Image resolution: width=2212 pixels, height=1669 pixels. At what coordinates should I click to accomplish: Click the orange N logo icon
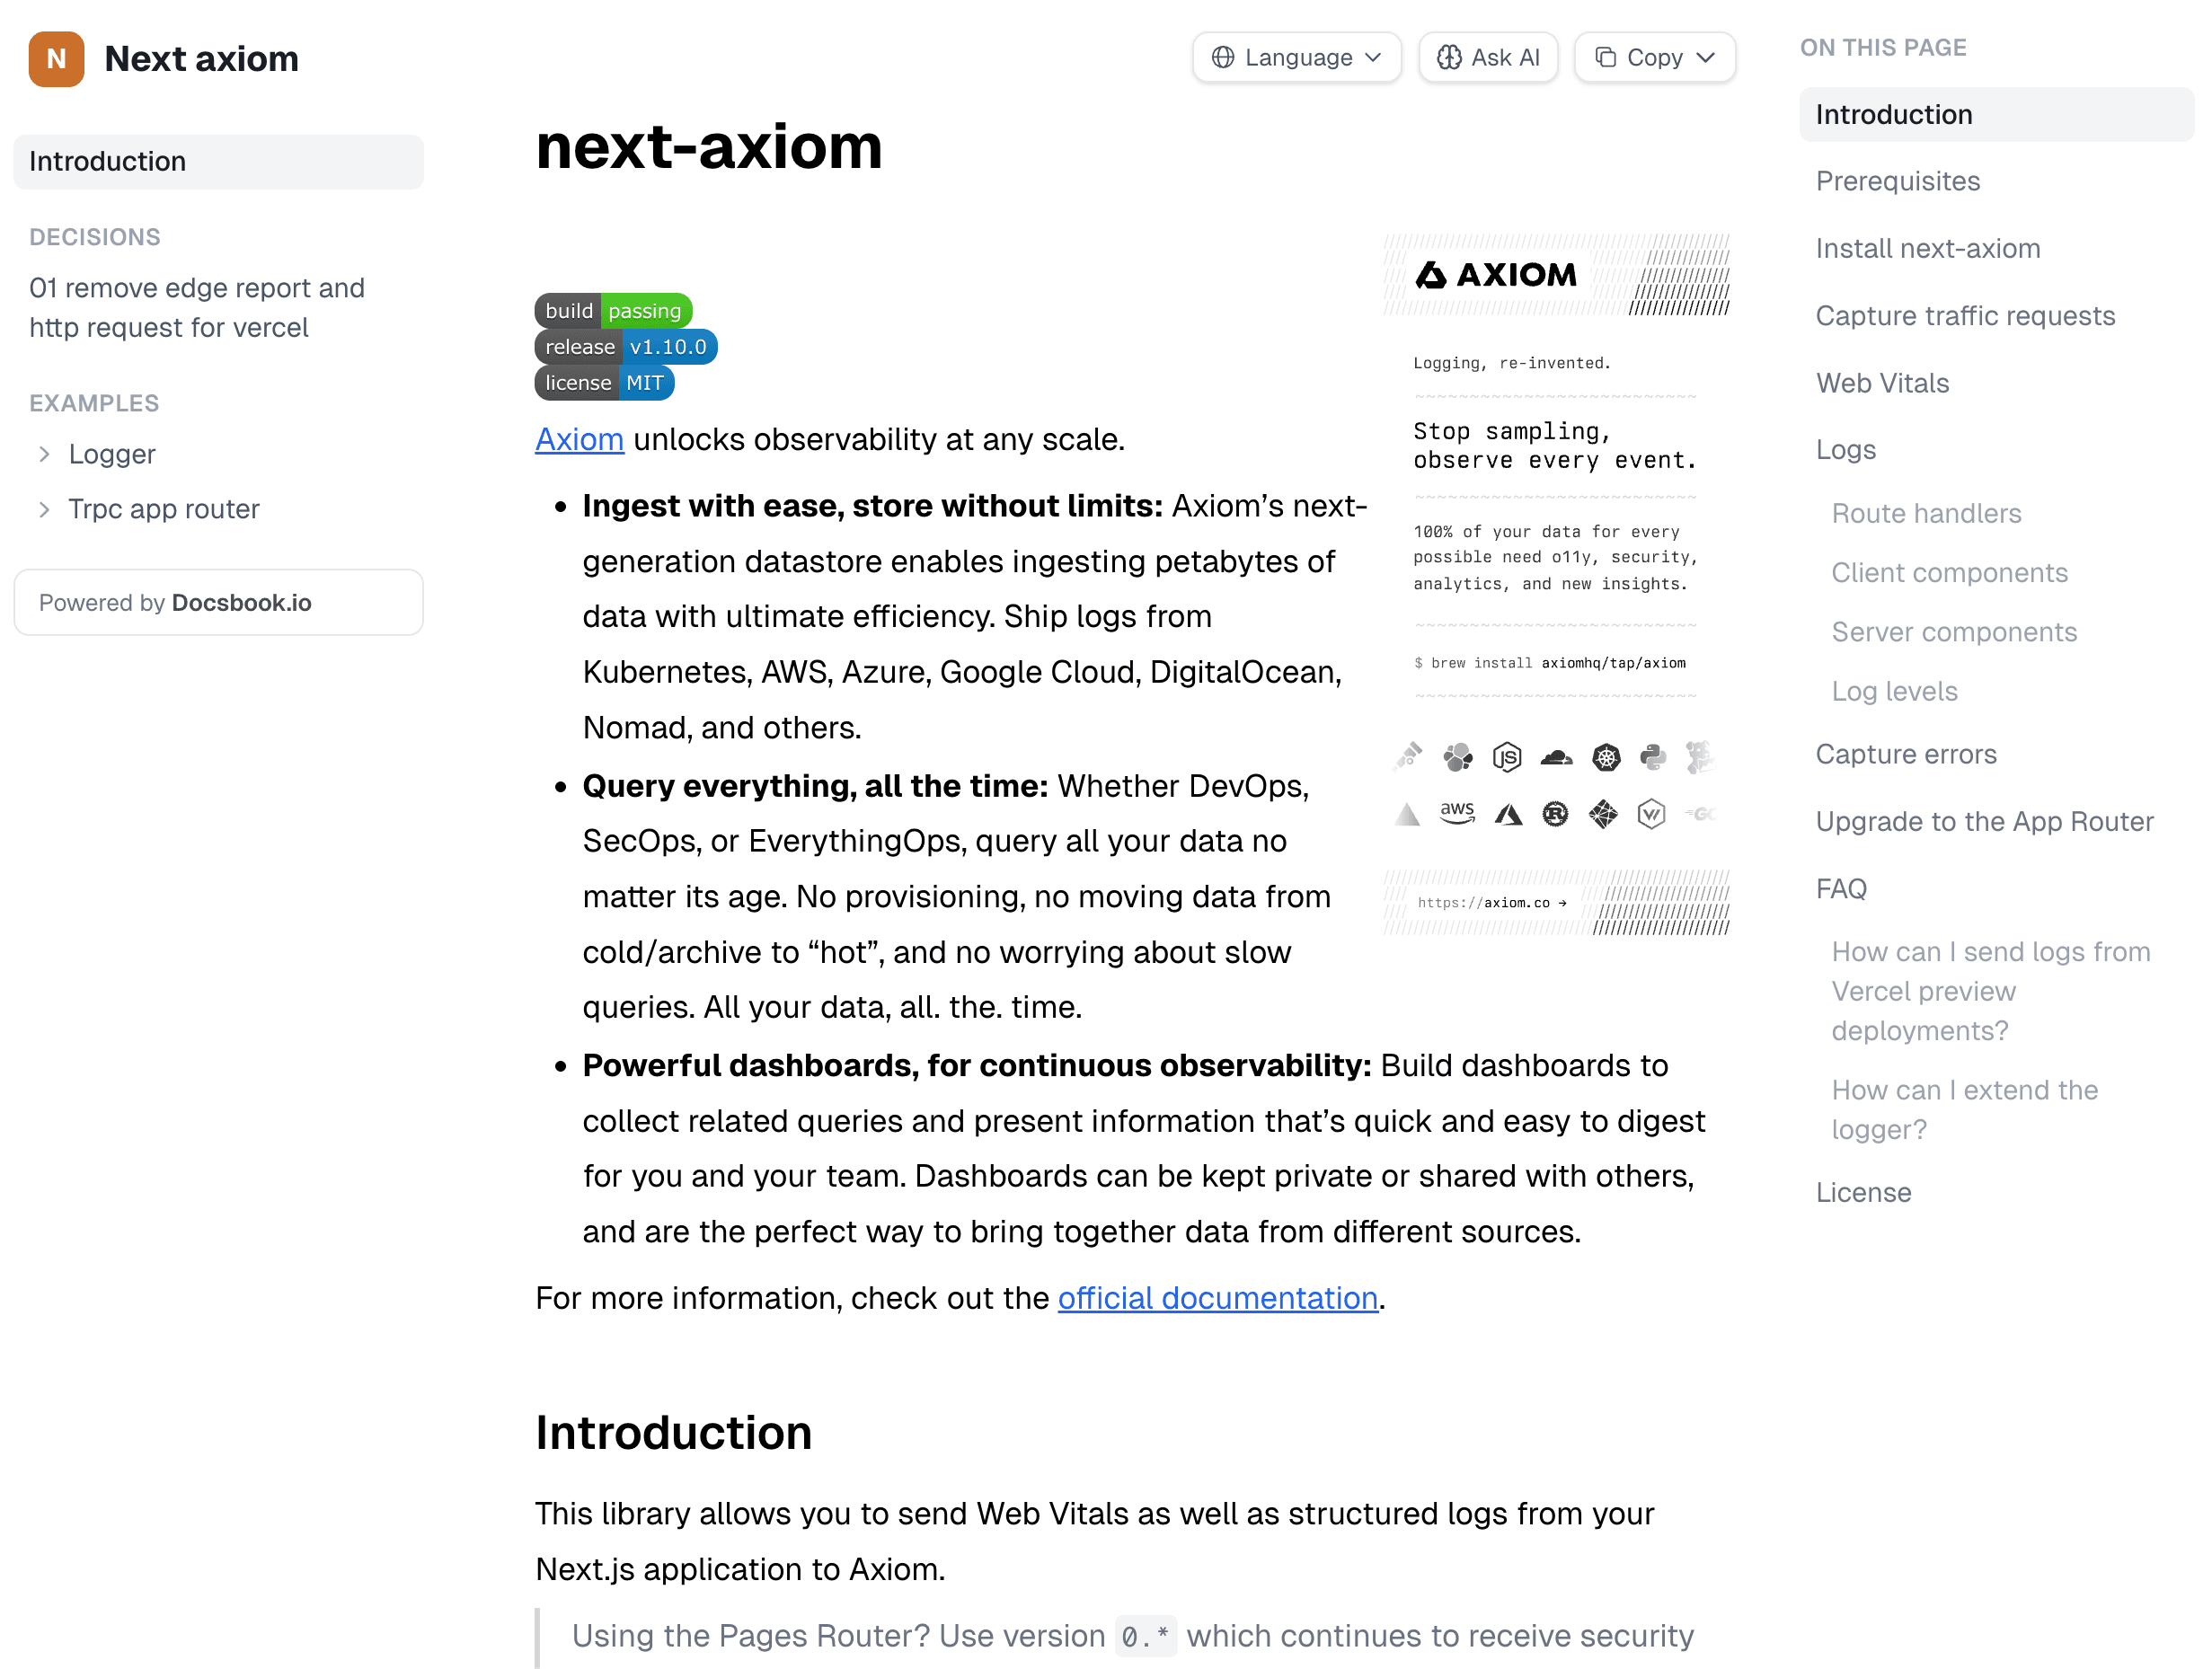(x=56, y=59)
